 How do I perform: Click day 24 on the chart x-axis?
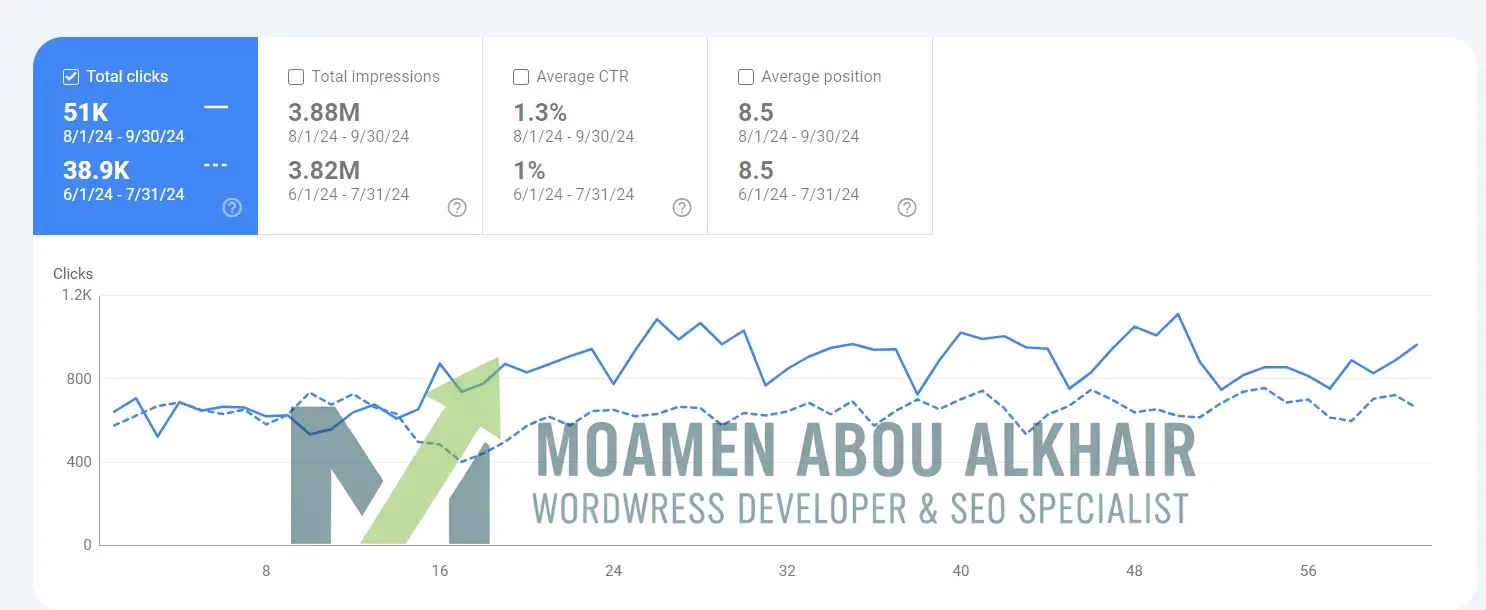coord(613,571)
